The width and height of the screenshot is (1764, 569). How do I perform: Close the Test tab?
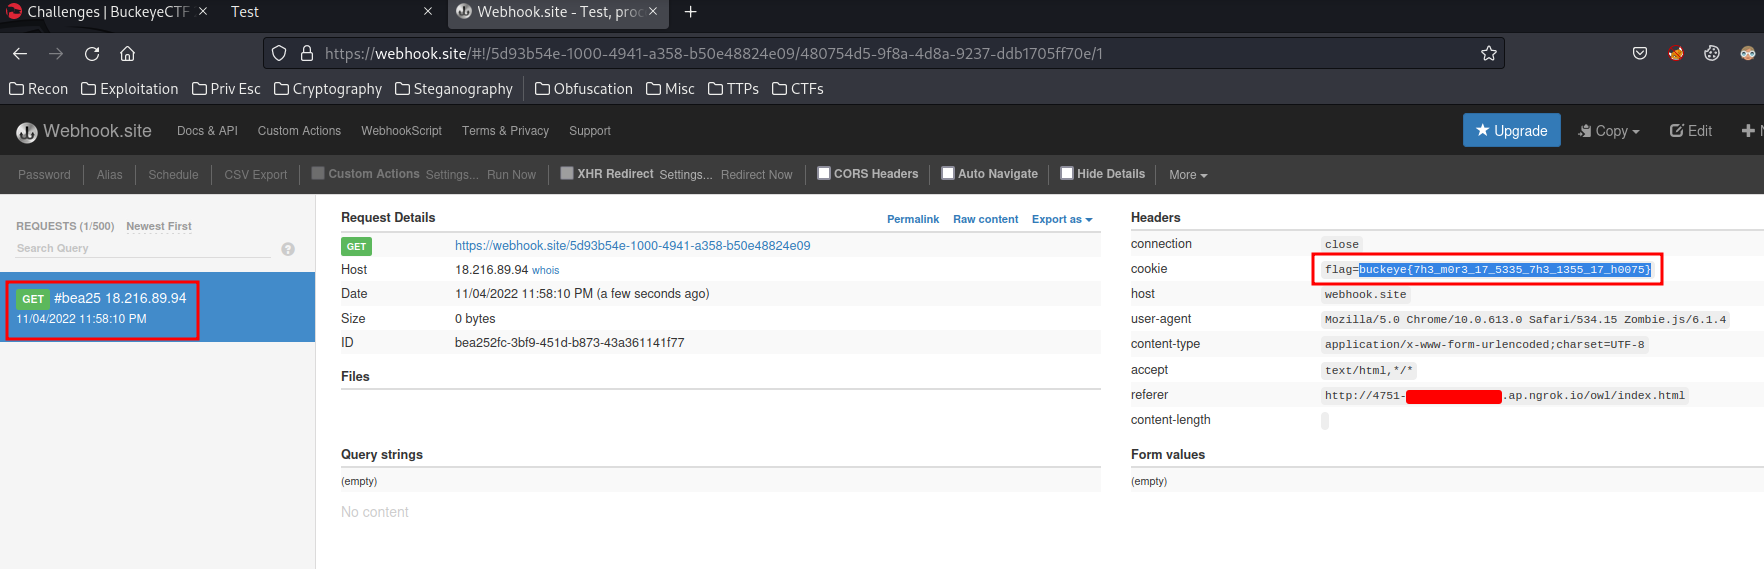[x=428, y=12]
